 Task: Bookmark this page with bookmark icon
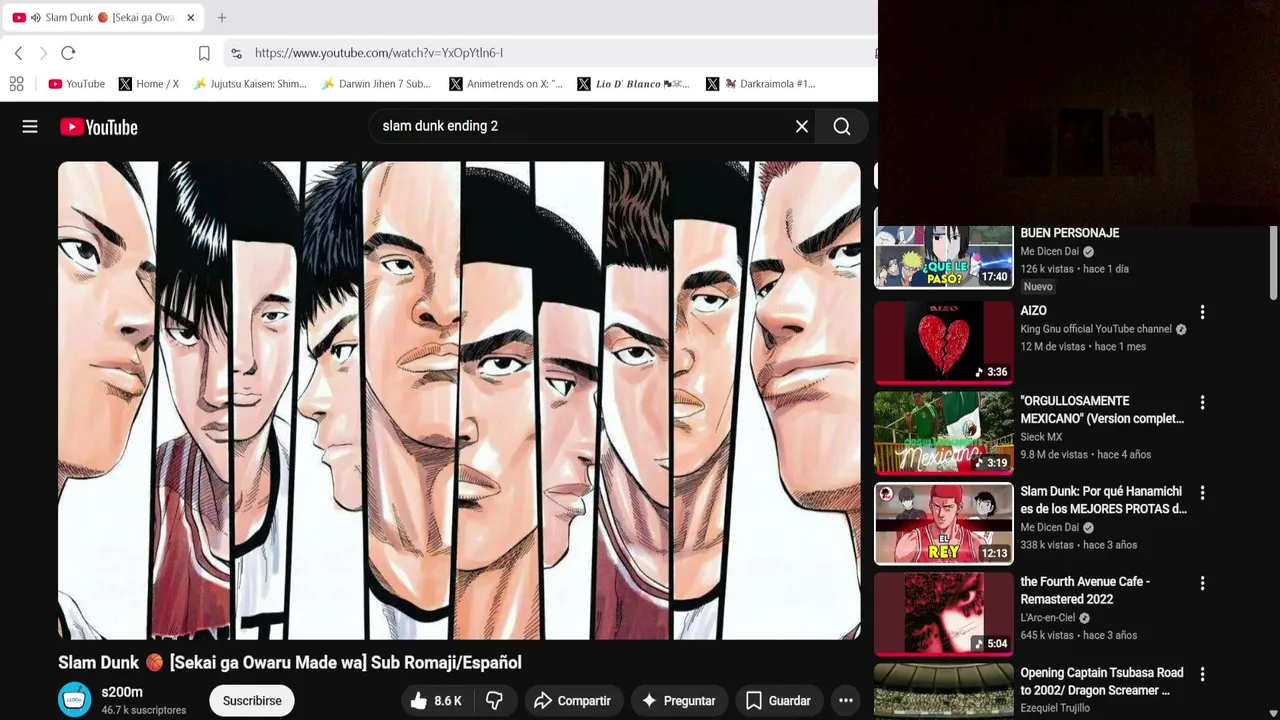pos(204,53)
